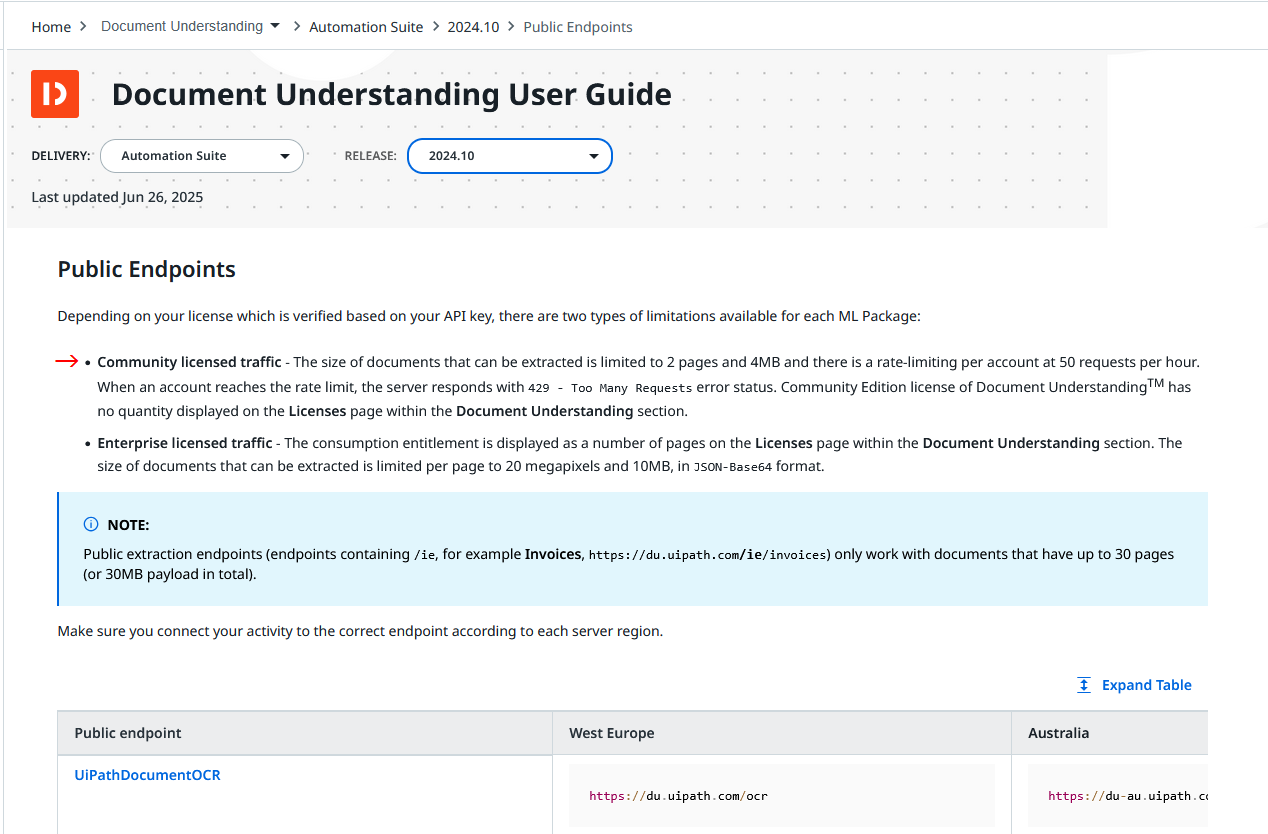Click the info icon beside NOTE
Image resolution: width=1268 pixels, height=834 pixels.
click(x=91, y=525)
